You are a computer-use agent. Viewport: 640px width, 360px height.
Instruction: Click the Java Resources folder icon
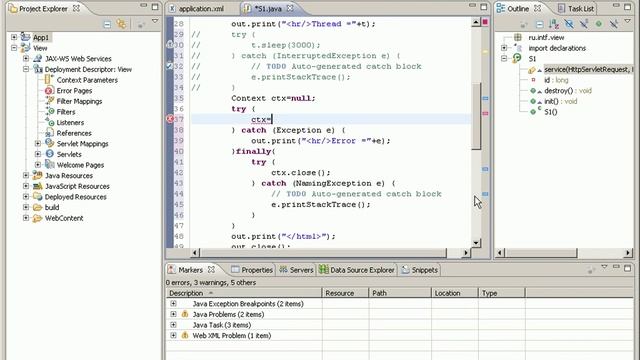(x=38, y=175)
